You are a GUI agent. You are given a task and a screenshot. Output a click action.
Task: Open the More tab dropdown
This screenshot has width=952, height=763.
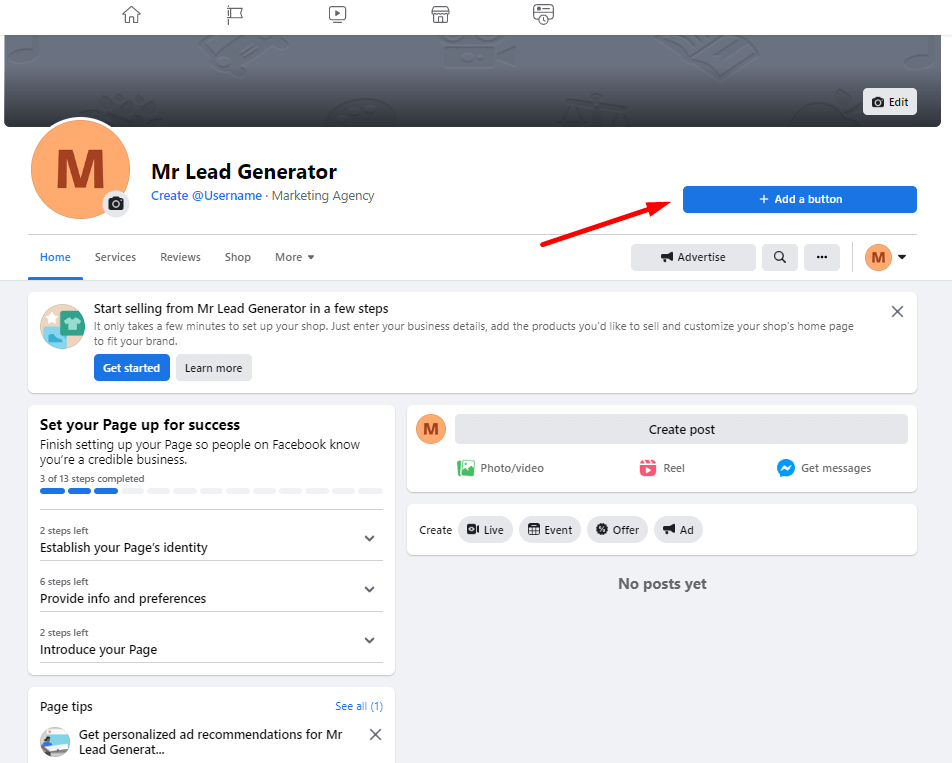(294, 257)
